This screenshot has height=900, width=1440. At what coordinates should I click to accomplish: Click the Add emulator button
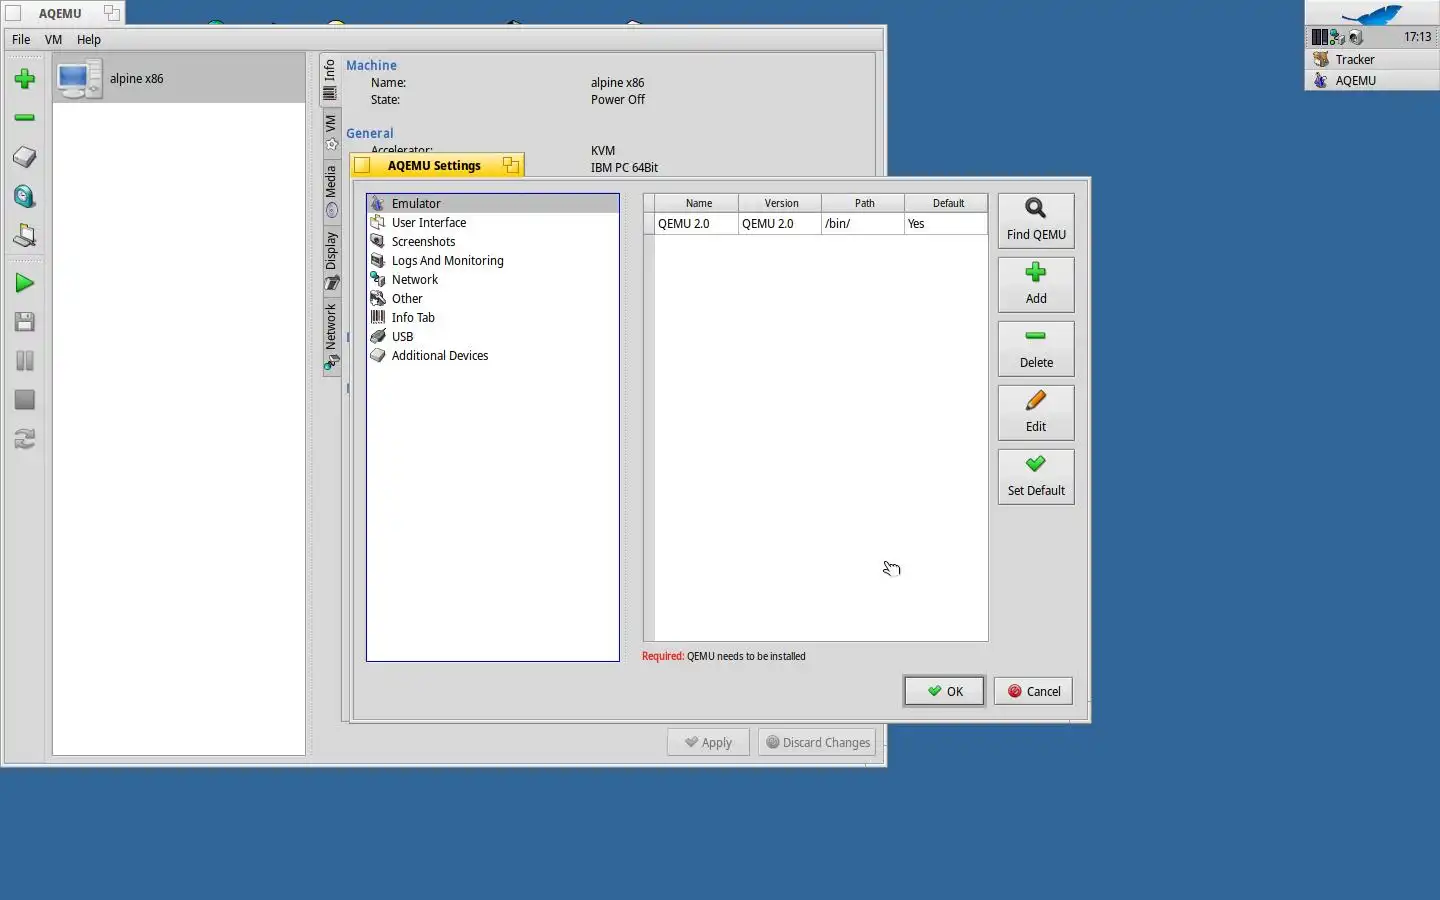(x=1036, y=285)
